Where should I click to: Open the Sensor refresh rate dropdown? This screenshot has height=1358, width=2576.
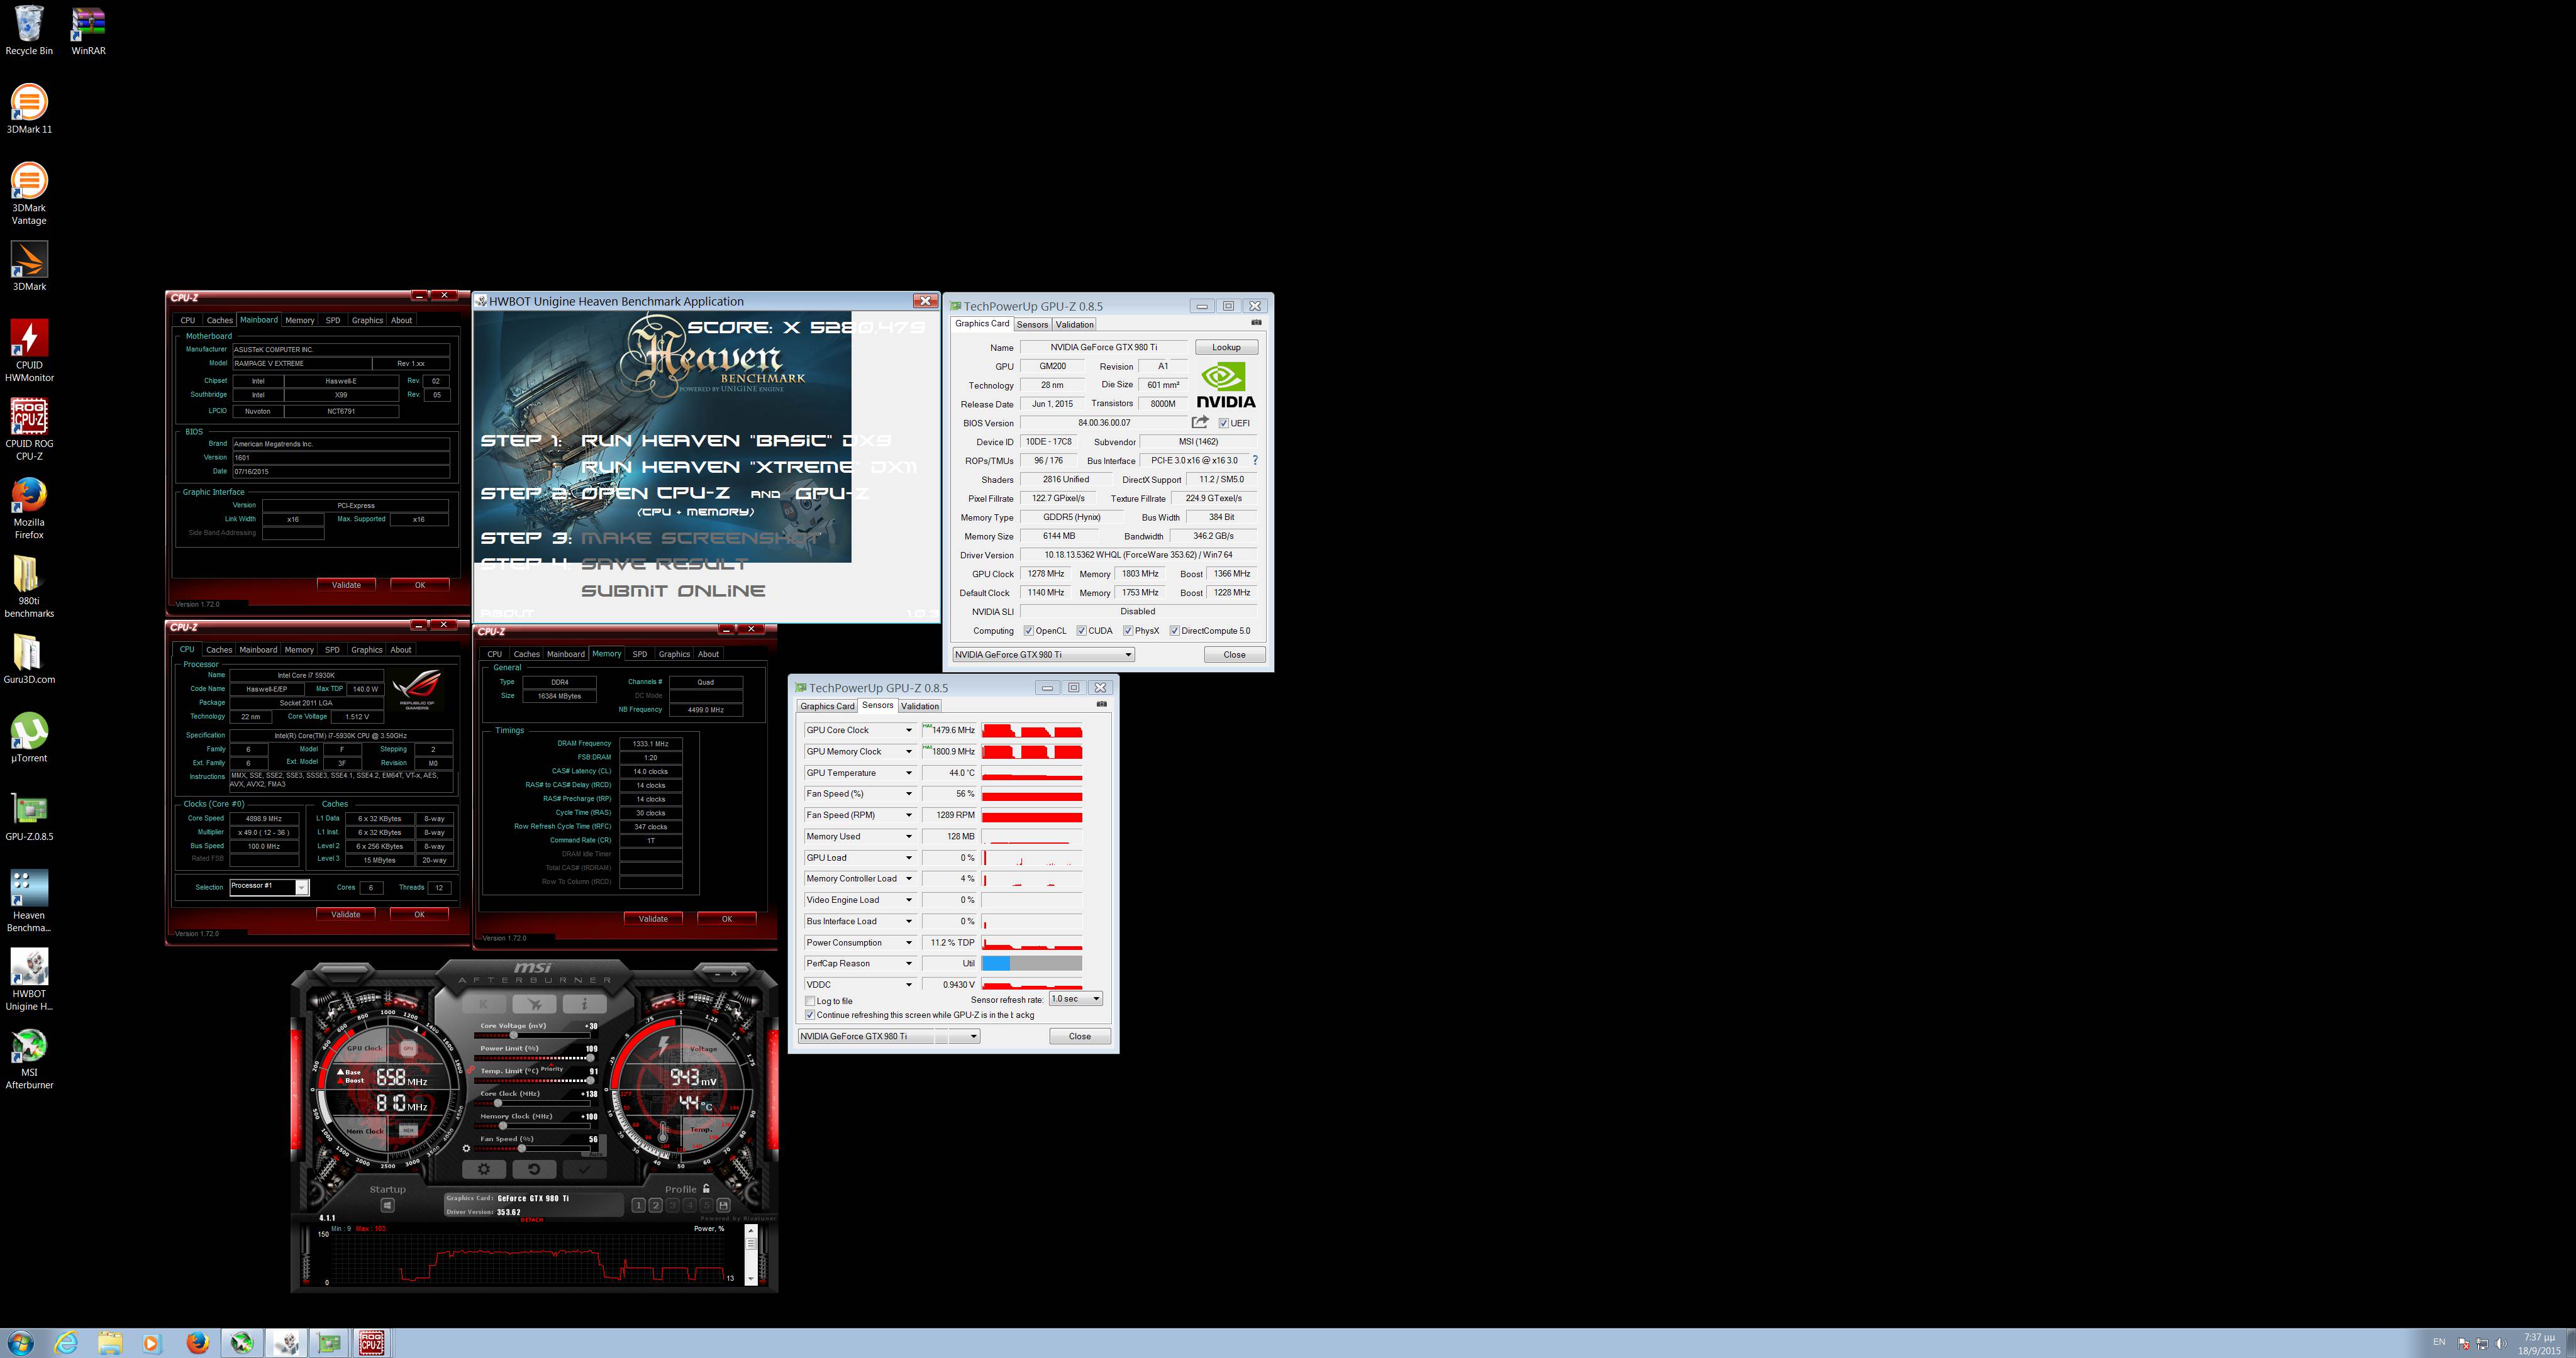tap(1075, 999)
